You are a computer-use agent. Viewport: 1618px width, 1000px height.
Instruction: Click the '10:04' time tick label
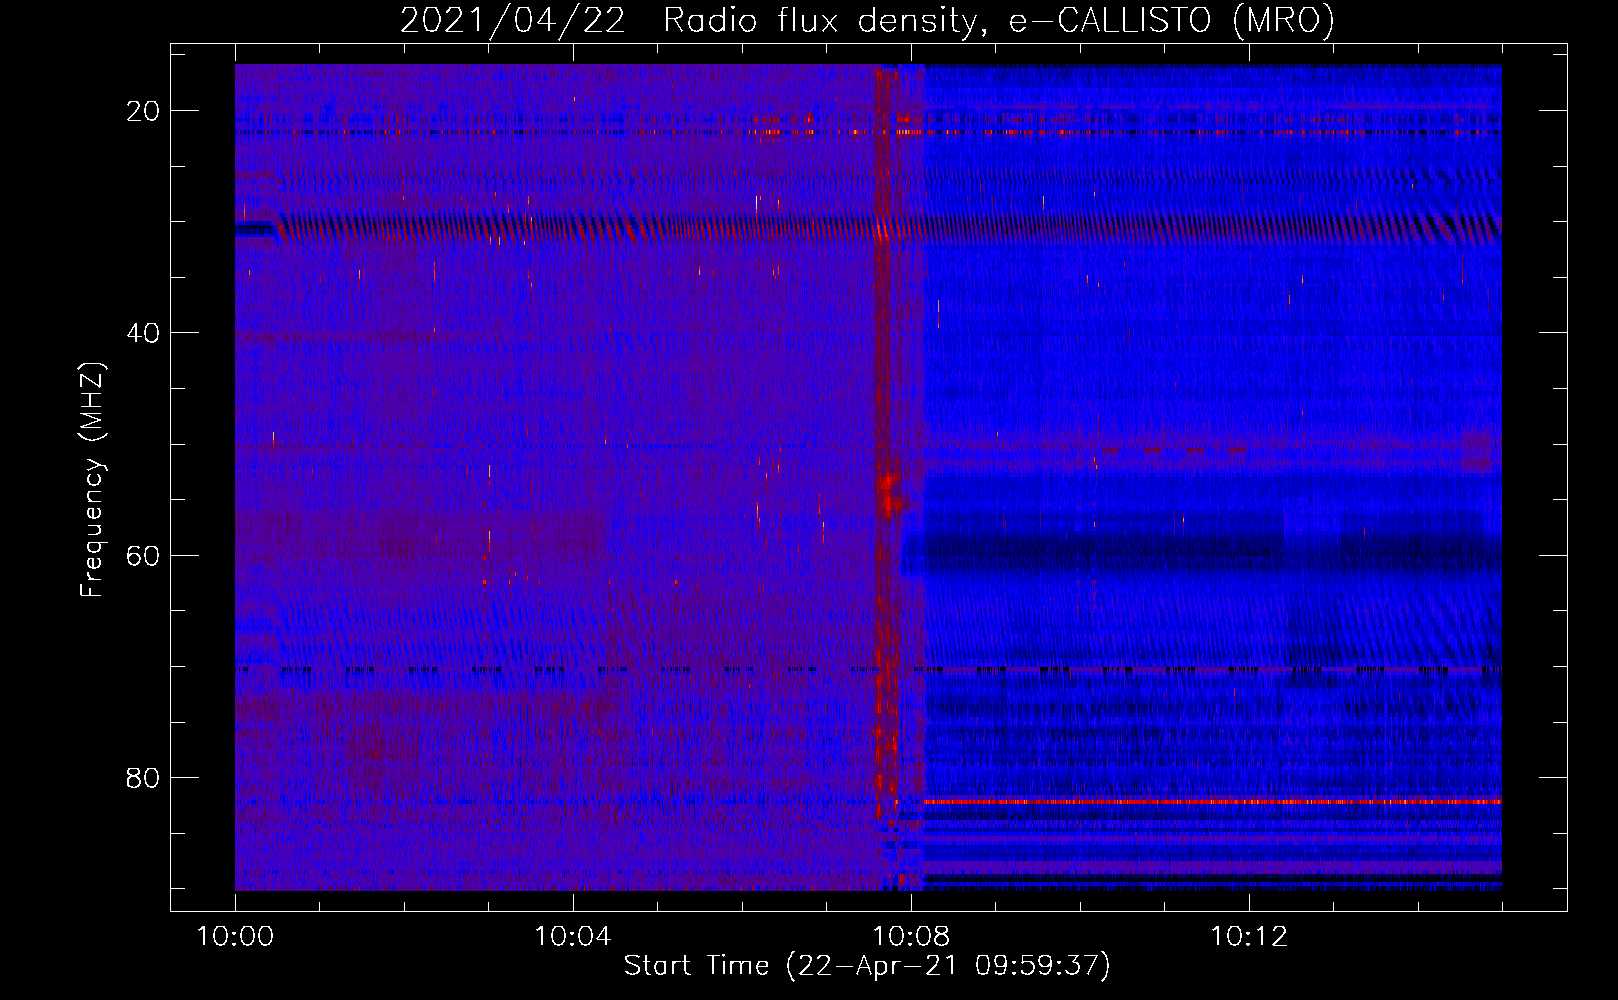[573, 937]
